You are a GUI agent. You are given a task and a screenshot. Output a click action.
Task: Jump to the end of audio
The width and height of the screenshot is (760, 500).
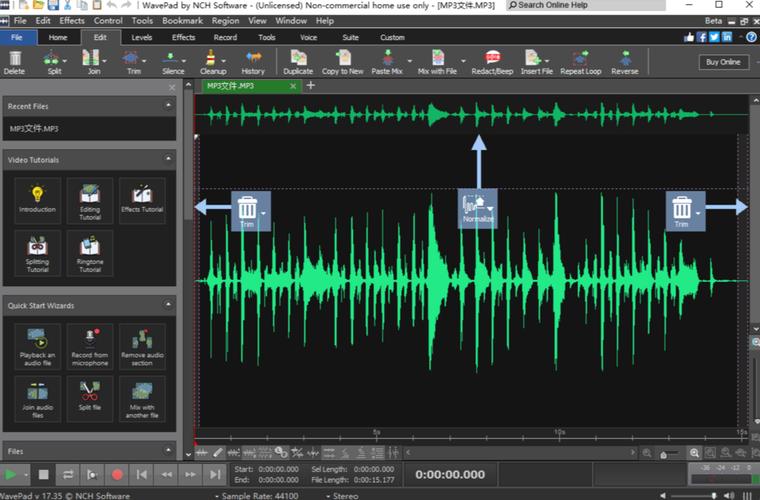[x=215, y=474]
